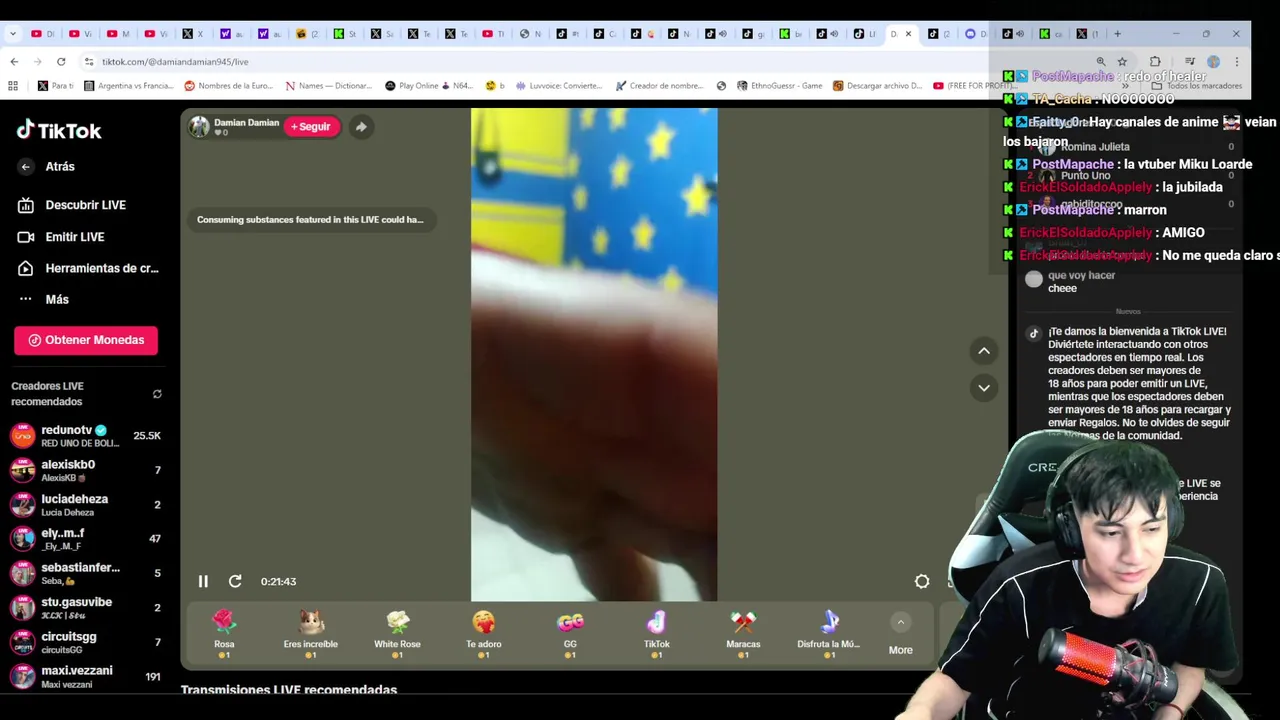Open browser profile avatar
The image size is (1280, 720).
click(x=1213, y=62)
